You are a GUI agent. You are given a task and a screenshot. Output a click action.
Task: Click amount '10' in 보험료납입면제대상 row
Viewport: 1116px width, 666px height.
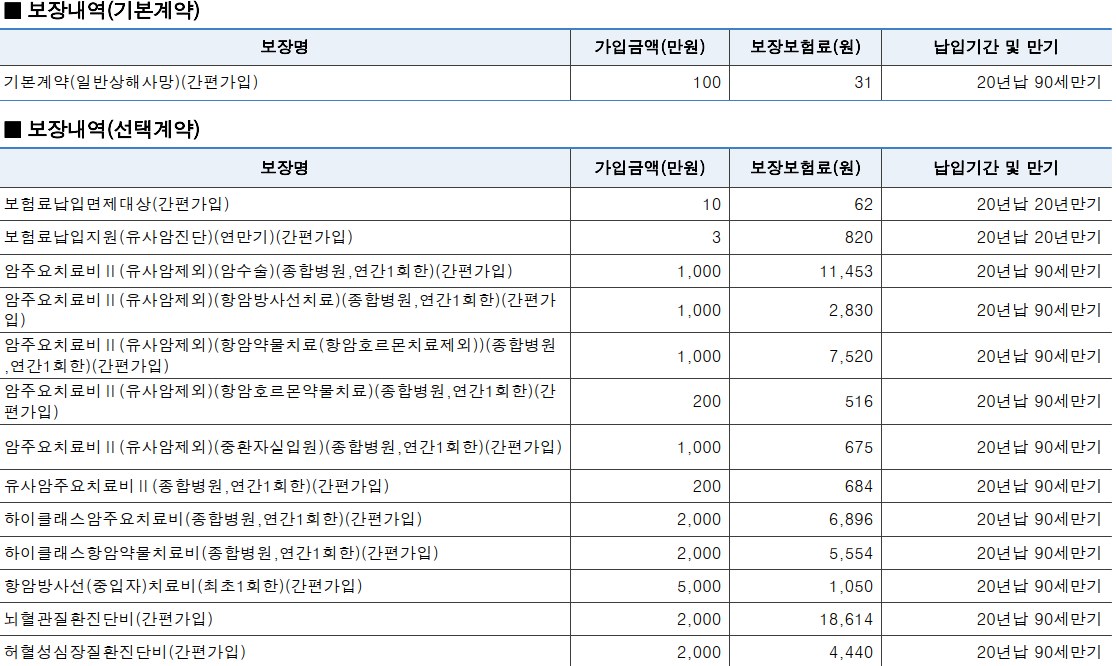pyautogui.click(x=712, y=205)
